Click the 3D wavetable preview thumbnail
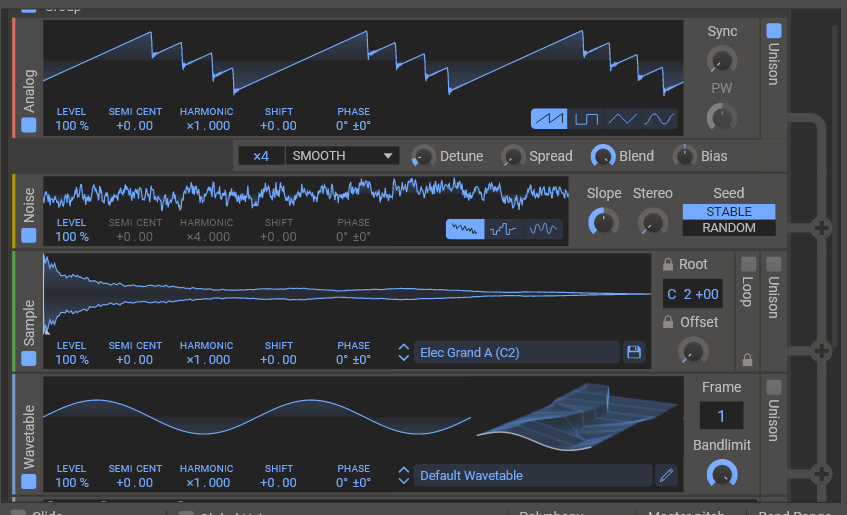 (578, 417)
